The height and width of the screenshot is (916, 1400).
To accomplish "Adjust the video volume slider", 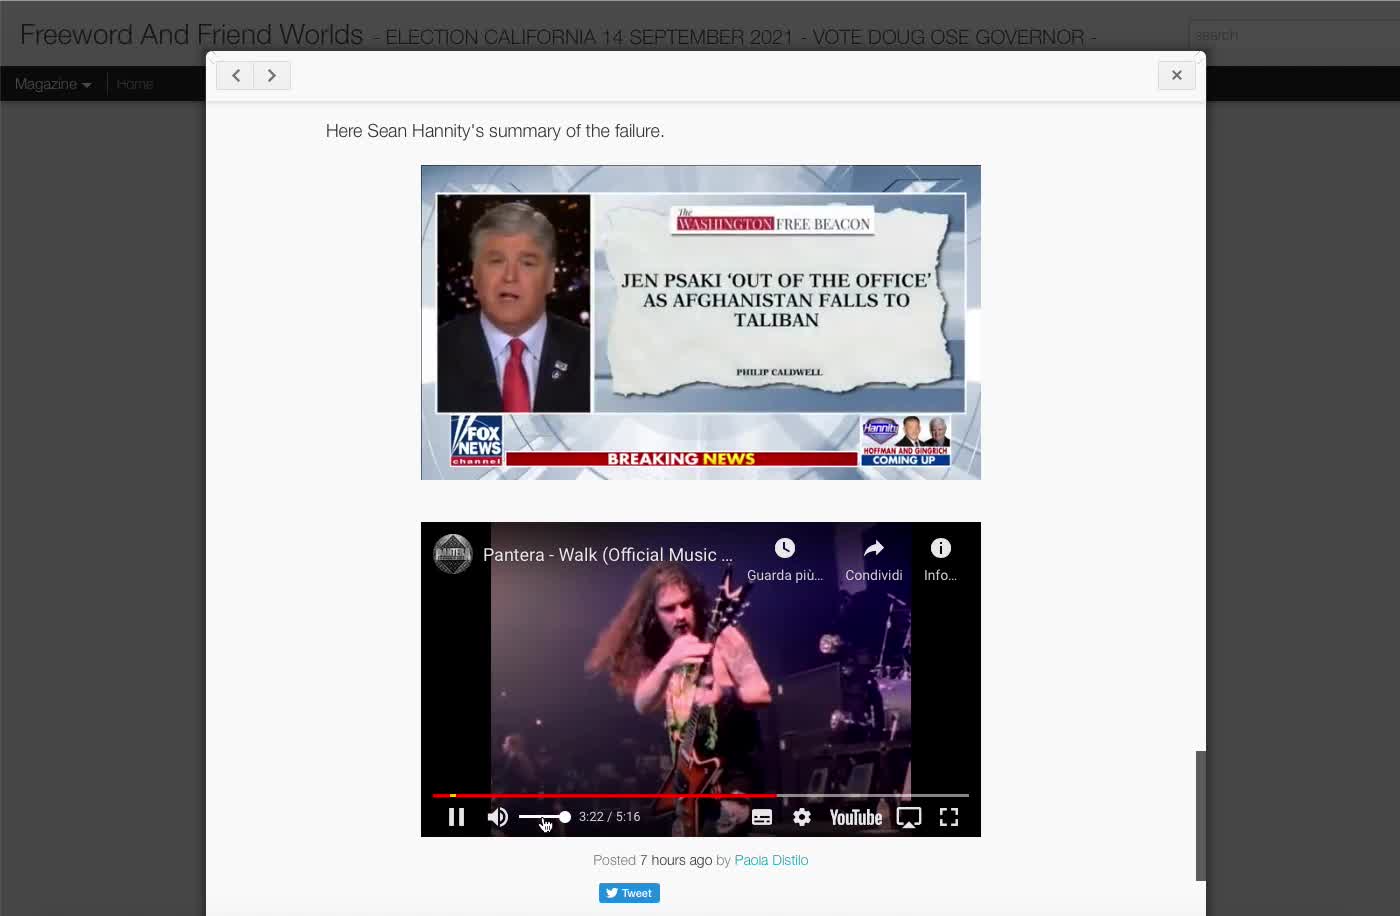I will click(544, 817).
